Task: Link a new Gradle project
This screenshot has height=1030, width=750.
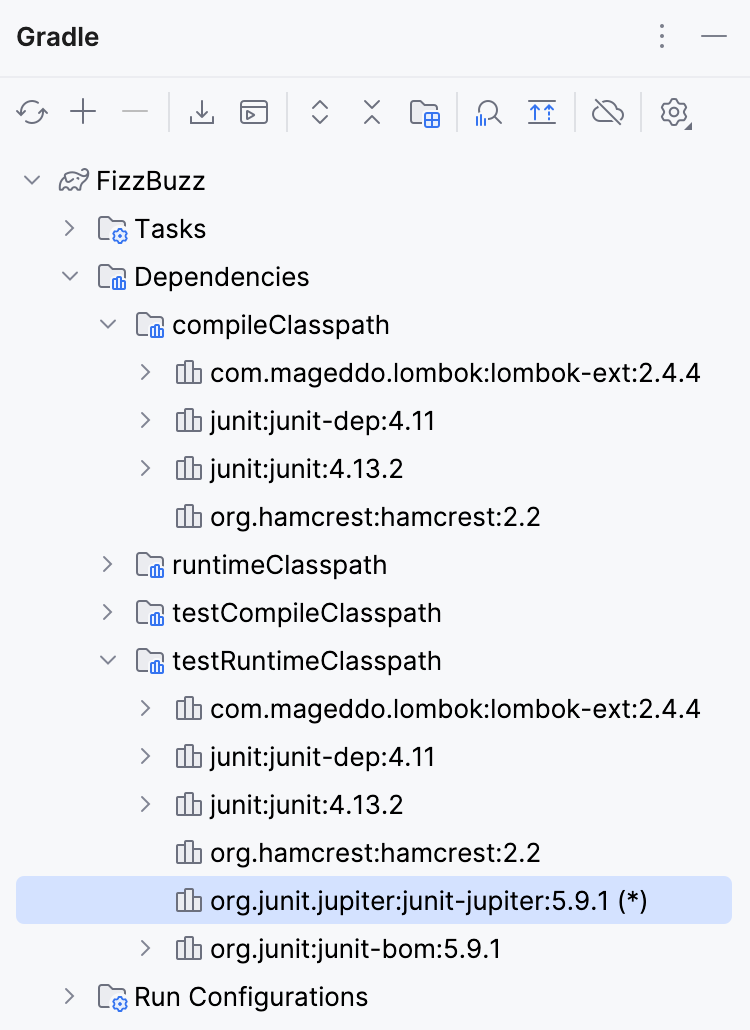Action: [x=82, y=113]
